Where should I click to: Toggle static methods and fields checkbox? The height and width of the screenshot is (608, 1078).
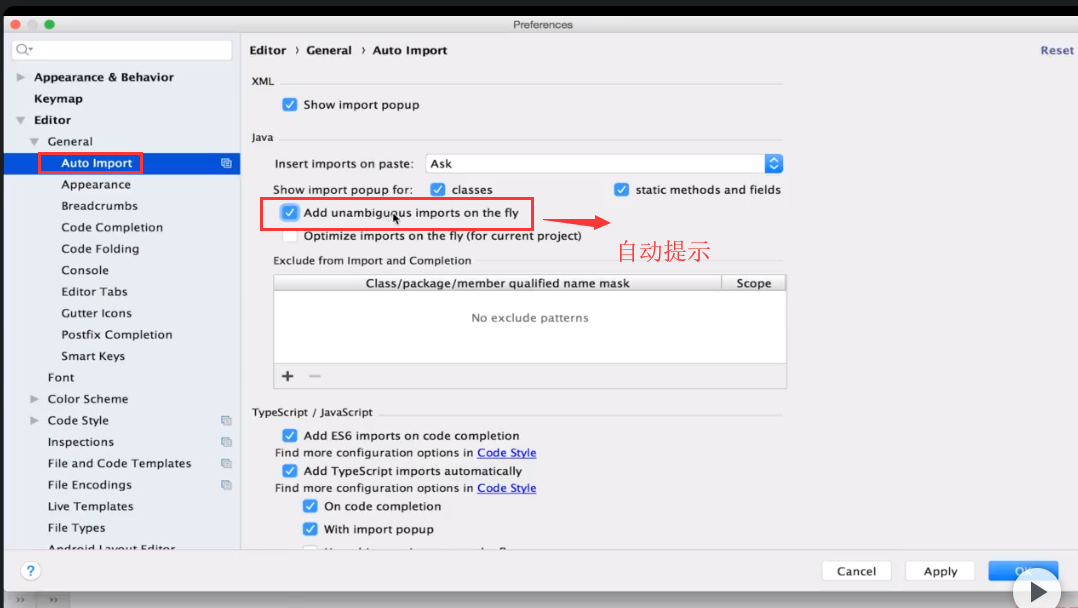click(x=622, y=189)
